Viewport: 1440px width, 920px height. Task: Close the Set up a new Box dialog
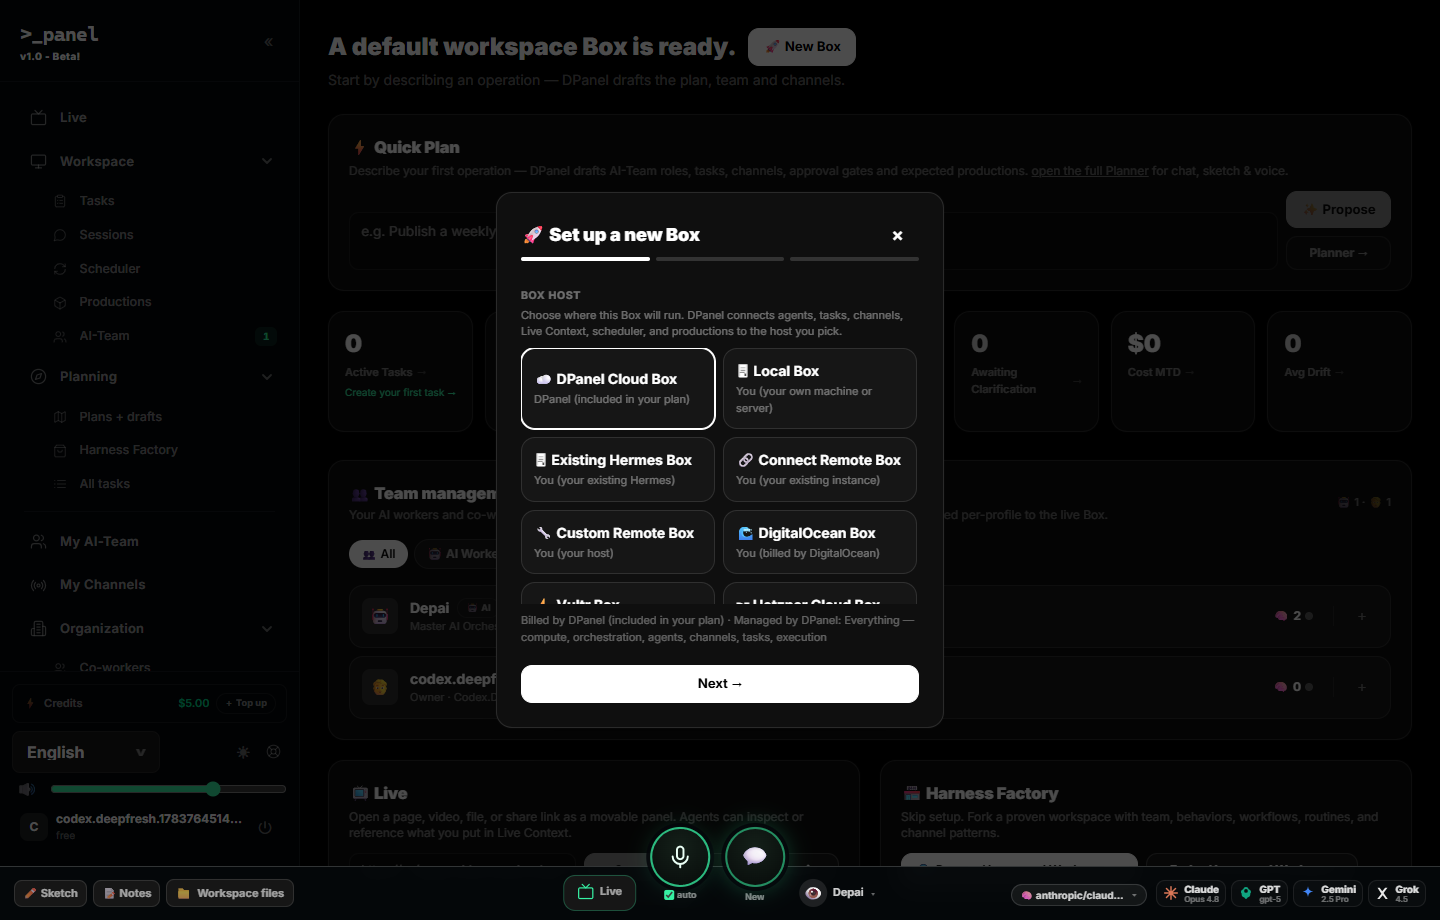coord(897,236)
